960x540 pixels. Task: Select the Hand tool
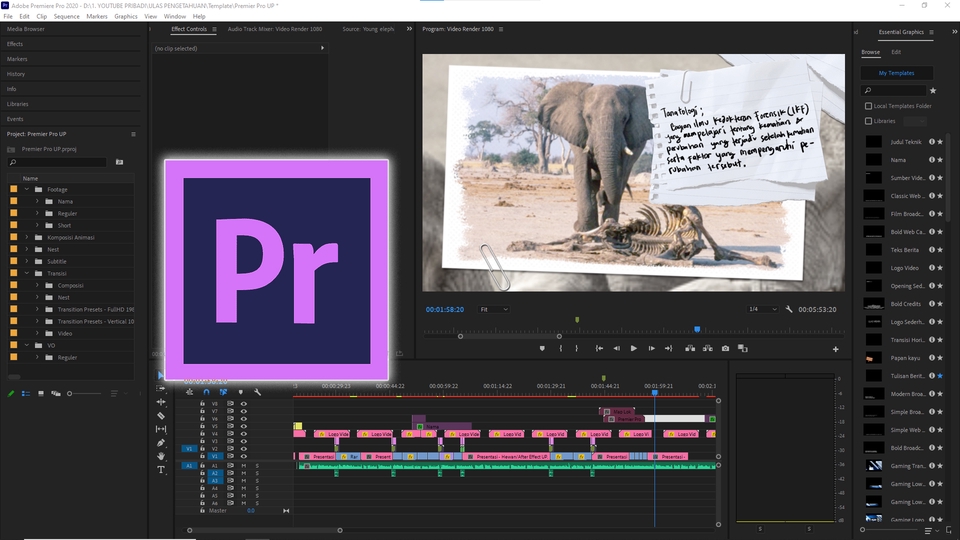click(x=161, y=456)
